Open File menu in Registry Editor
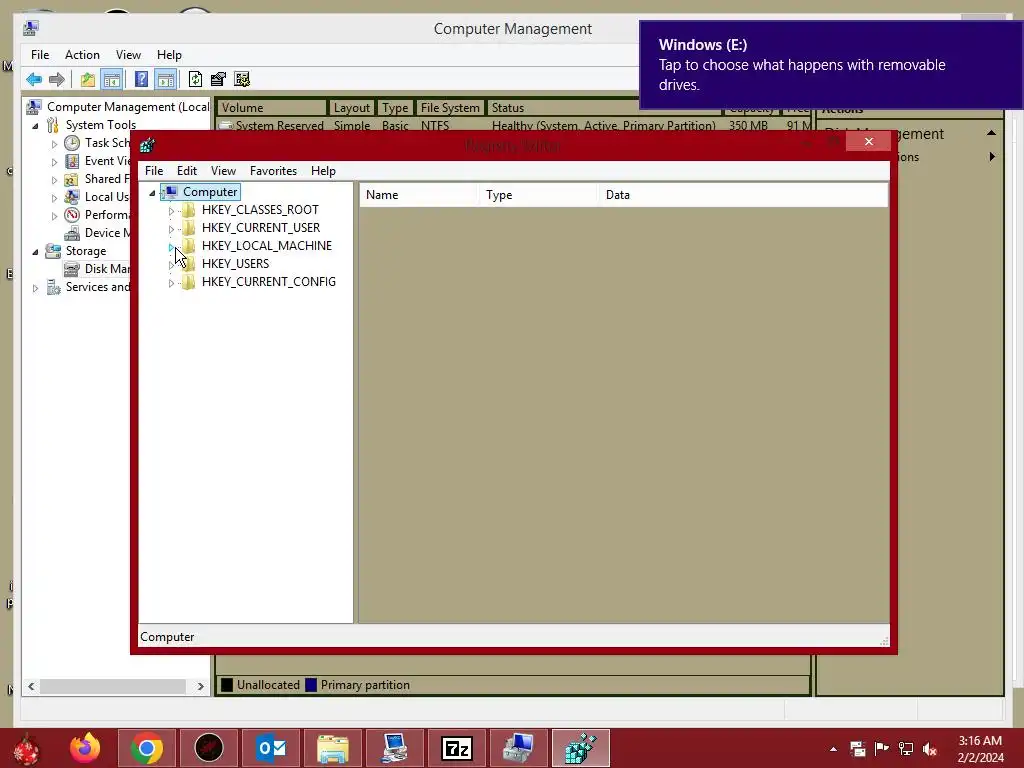Screen dimensions: 1024x768 [154, 170]
